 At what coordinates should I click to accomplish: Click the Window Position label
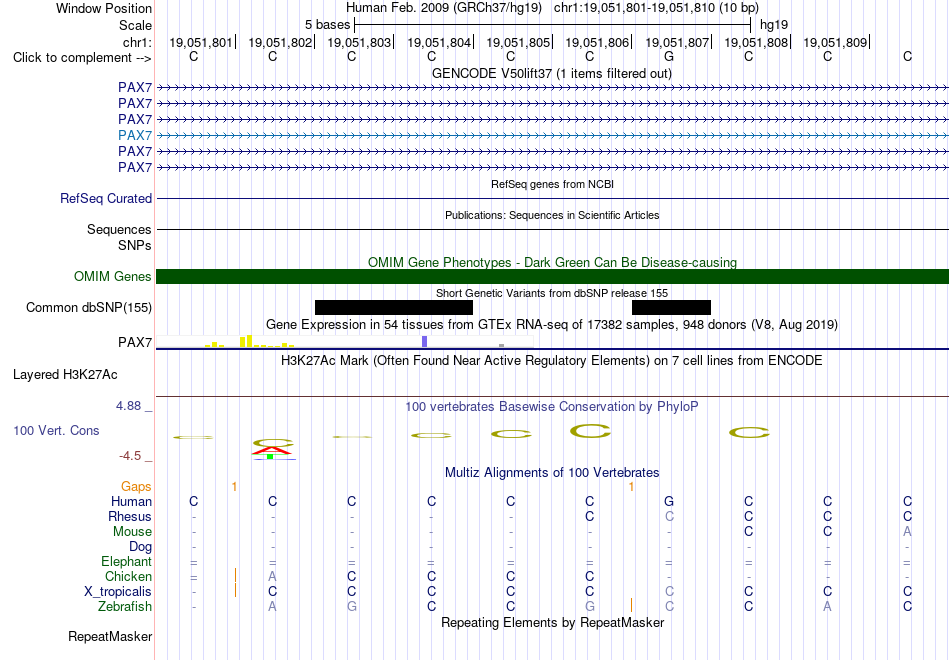104,8
